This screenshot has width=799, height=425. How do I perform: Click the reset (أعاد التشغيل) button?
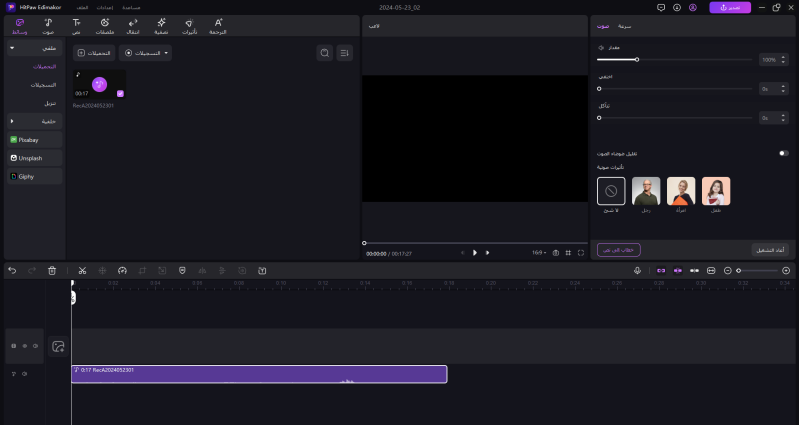tap(770, 250)
